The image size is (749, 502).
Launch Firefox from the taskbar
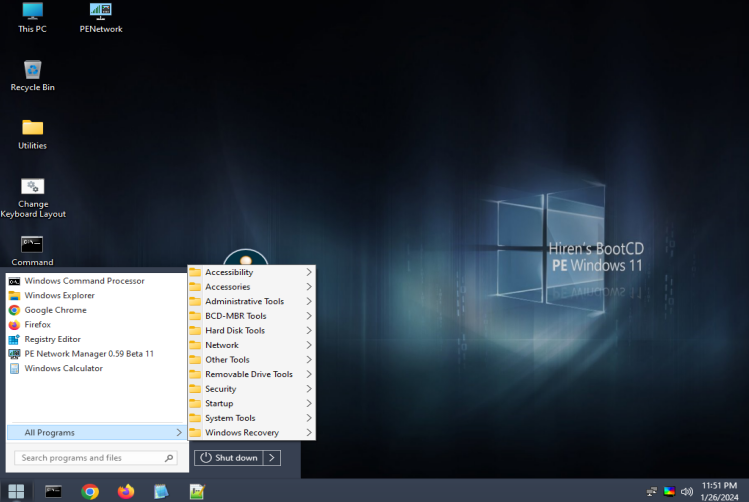click(x=126, y=491)
